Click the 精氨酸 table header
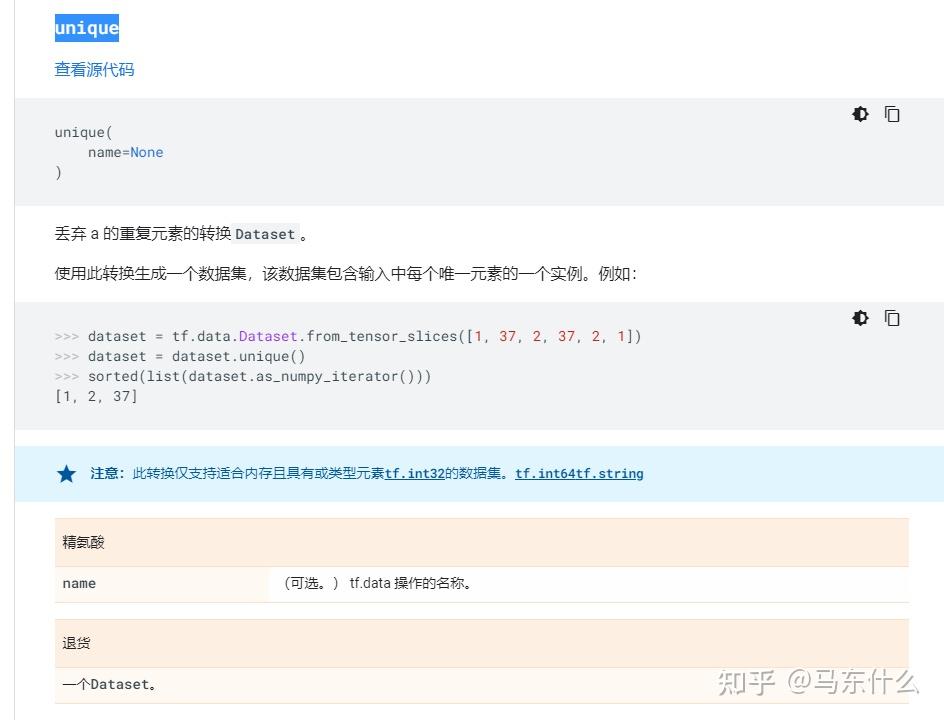Image resolution: width=944 pixels, height=720 pixels. coord(84,542)
